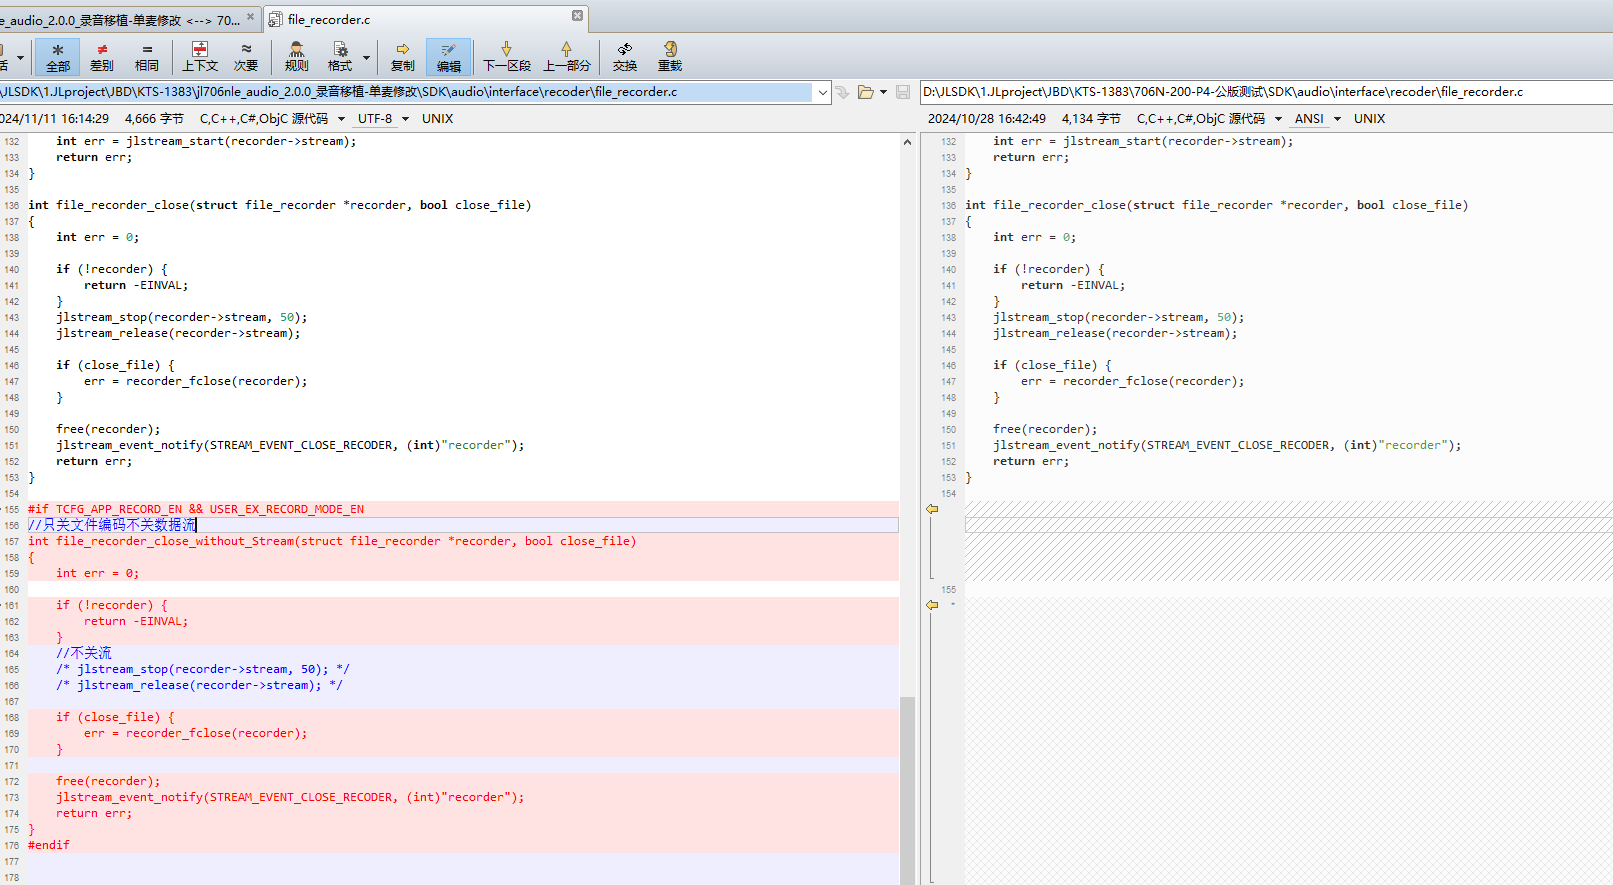Switch to the jl706nle_audio folder compare tab
This screenshot has height=885, width=1613.
tap(120, 19)
